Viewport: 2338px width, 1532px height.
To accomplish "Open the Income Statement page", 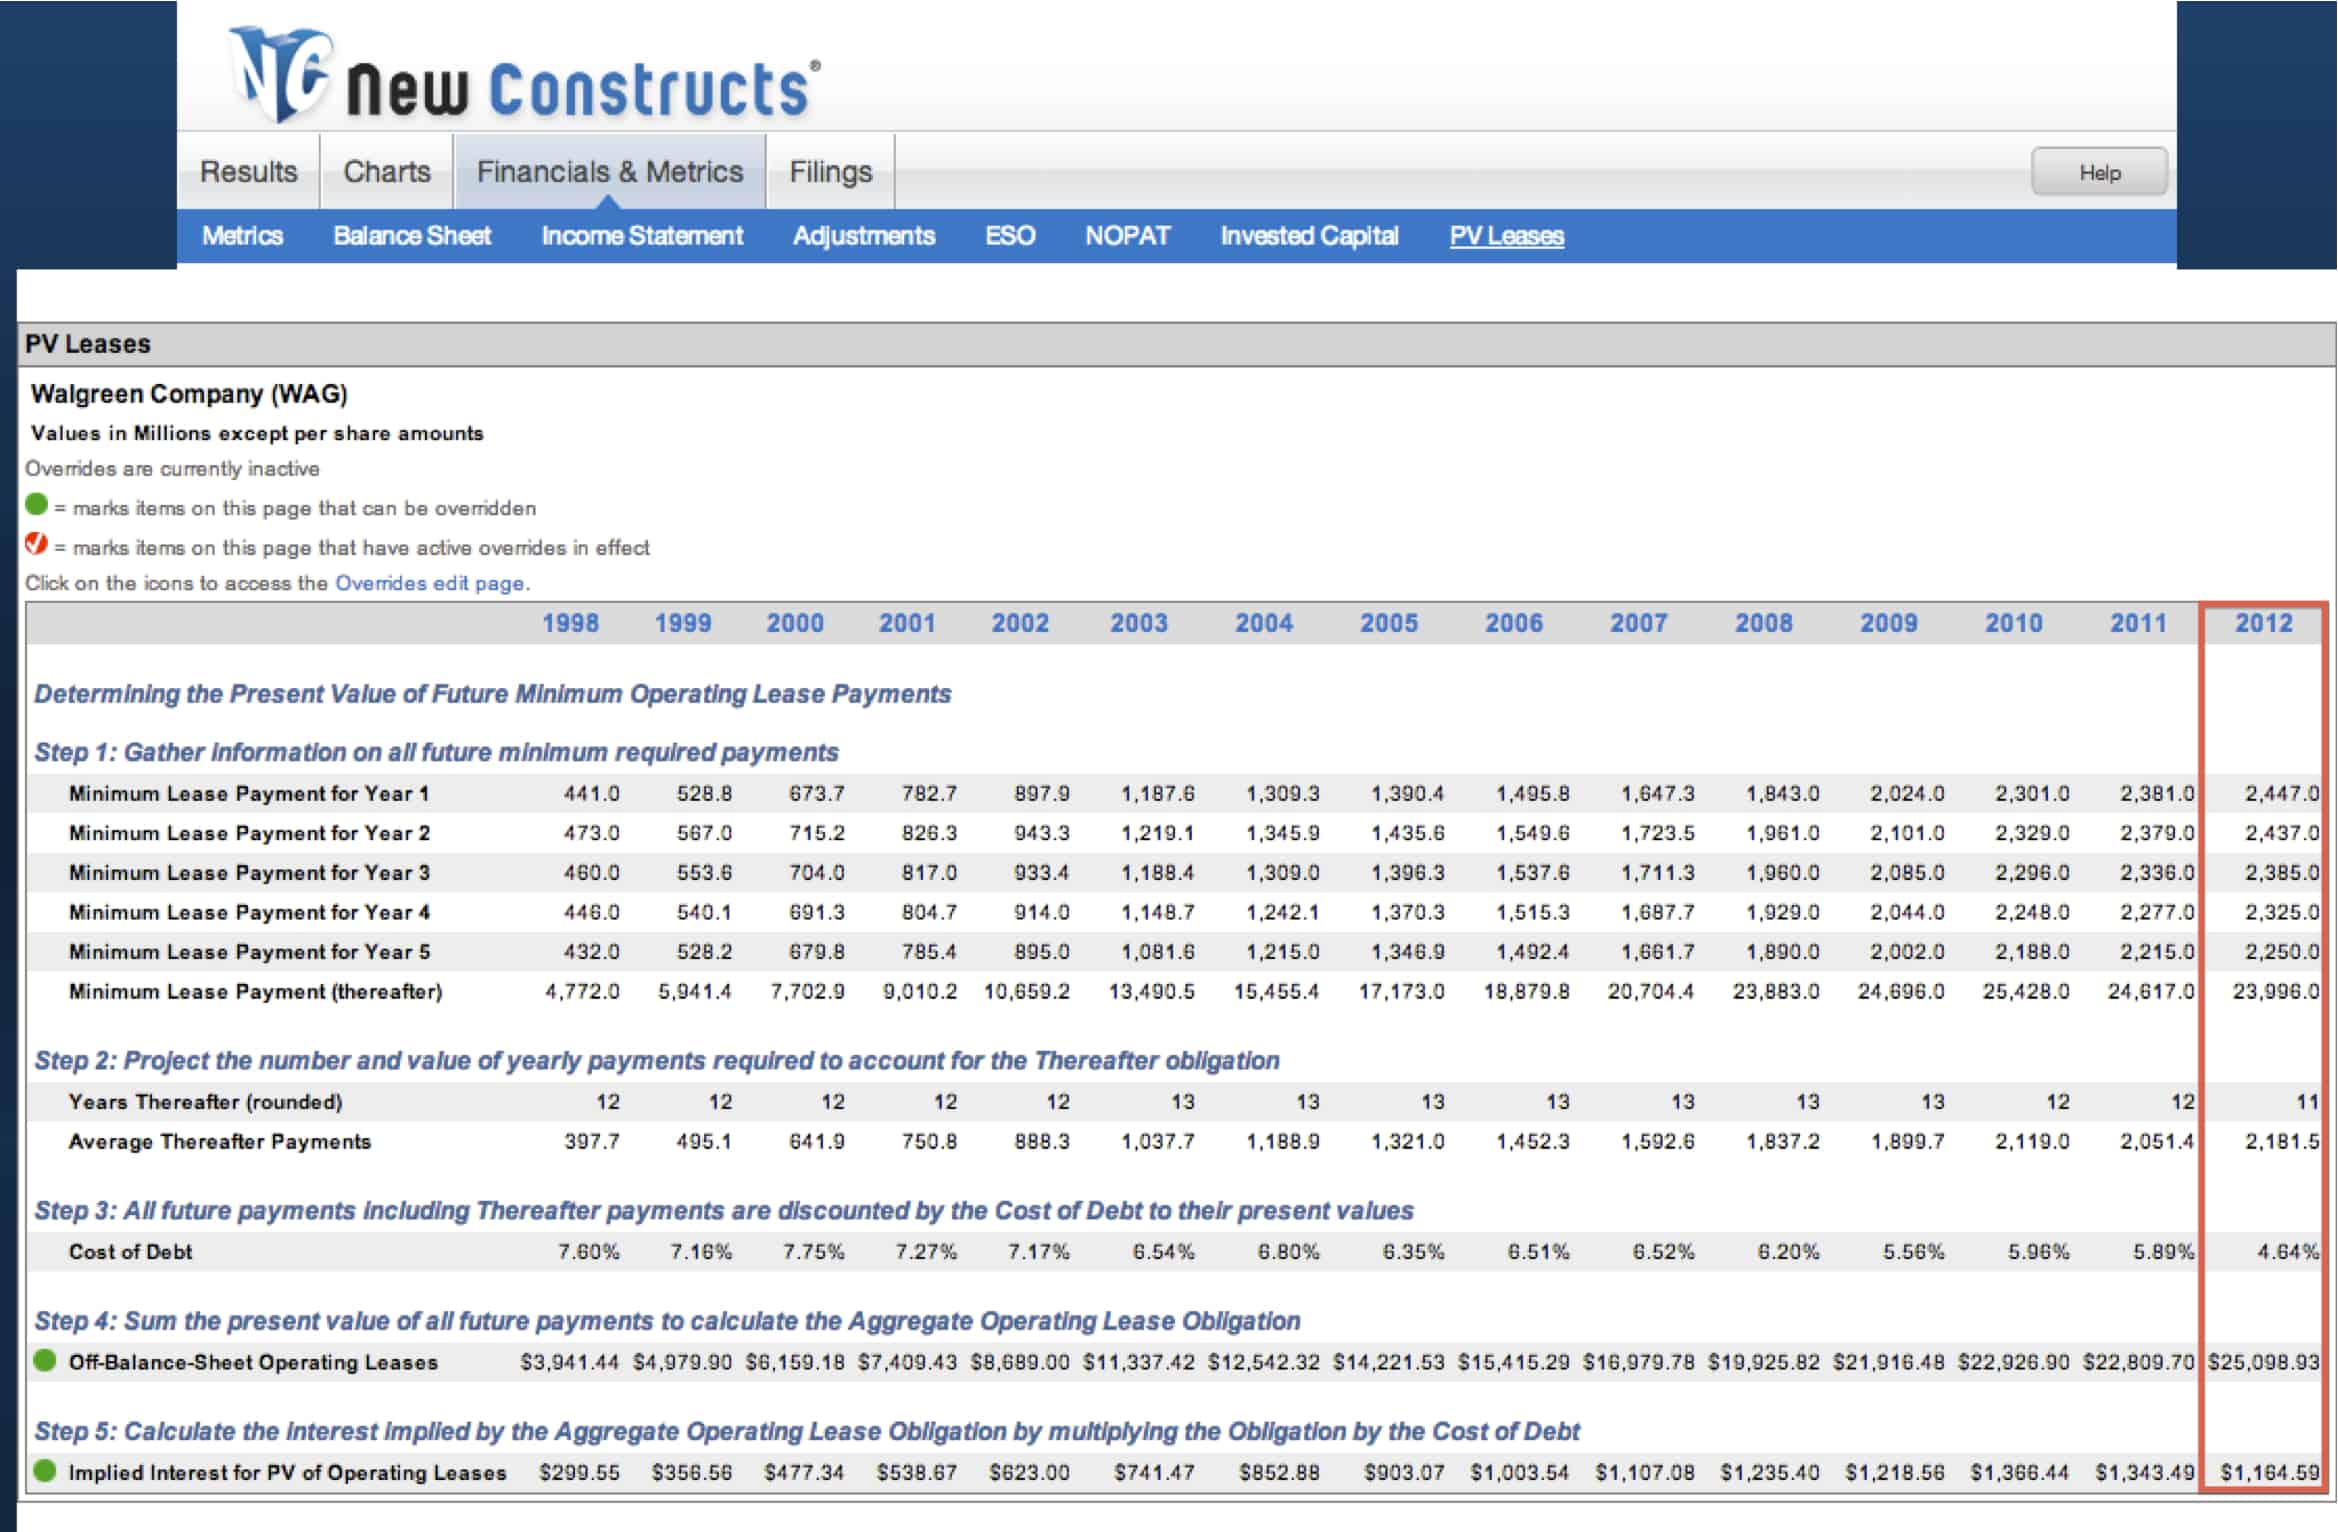I will coord(642,236).
